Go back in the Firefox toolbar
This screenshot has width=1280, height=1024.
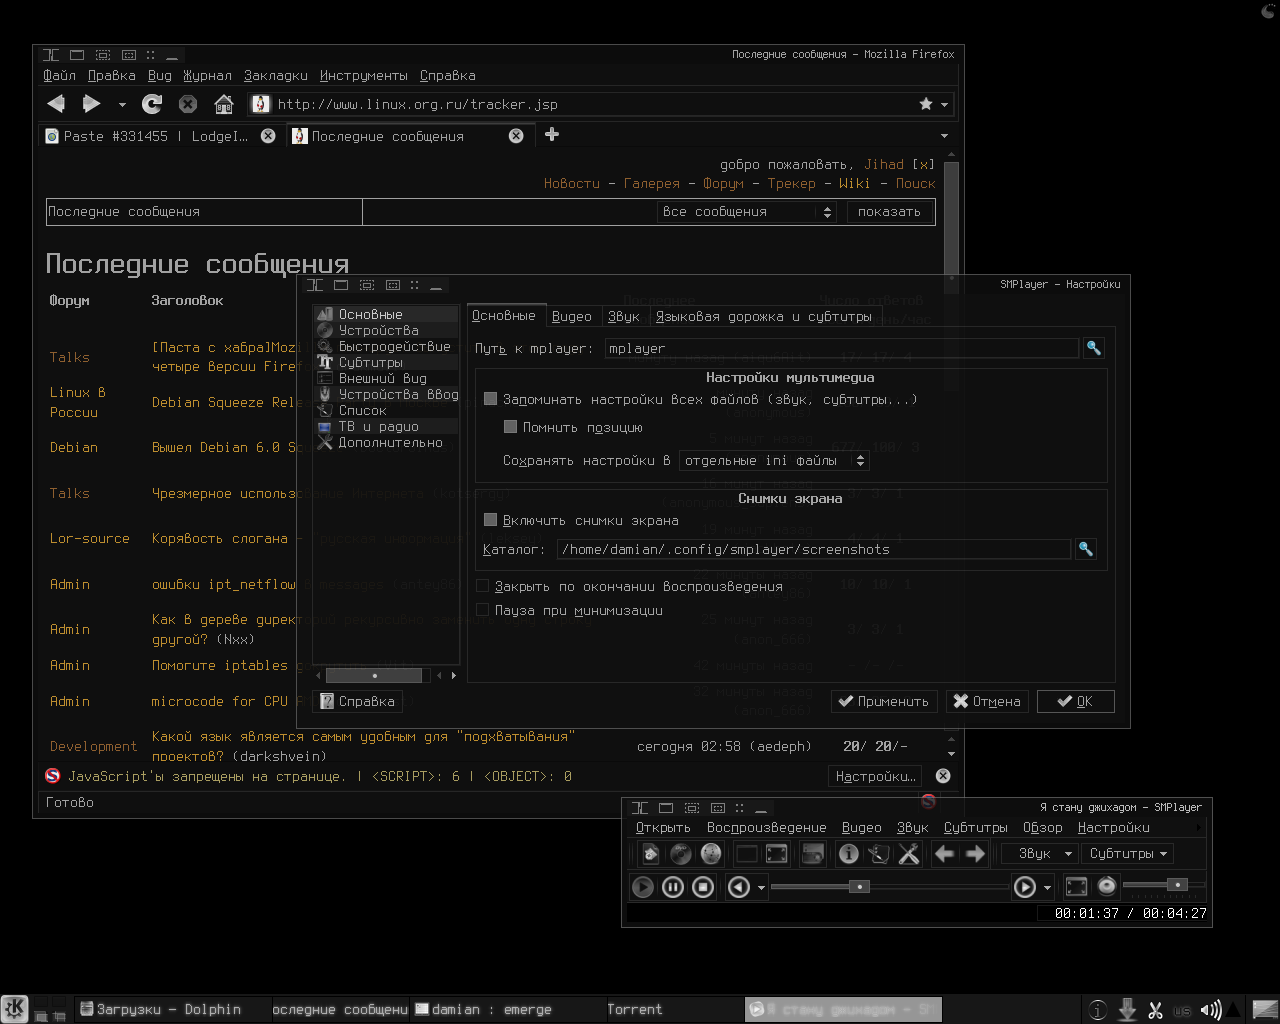click(x=56, y=103)
